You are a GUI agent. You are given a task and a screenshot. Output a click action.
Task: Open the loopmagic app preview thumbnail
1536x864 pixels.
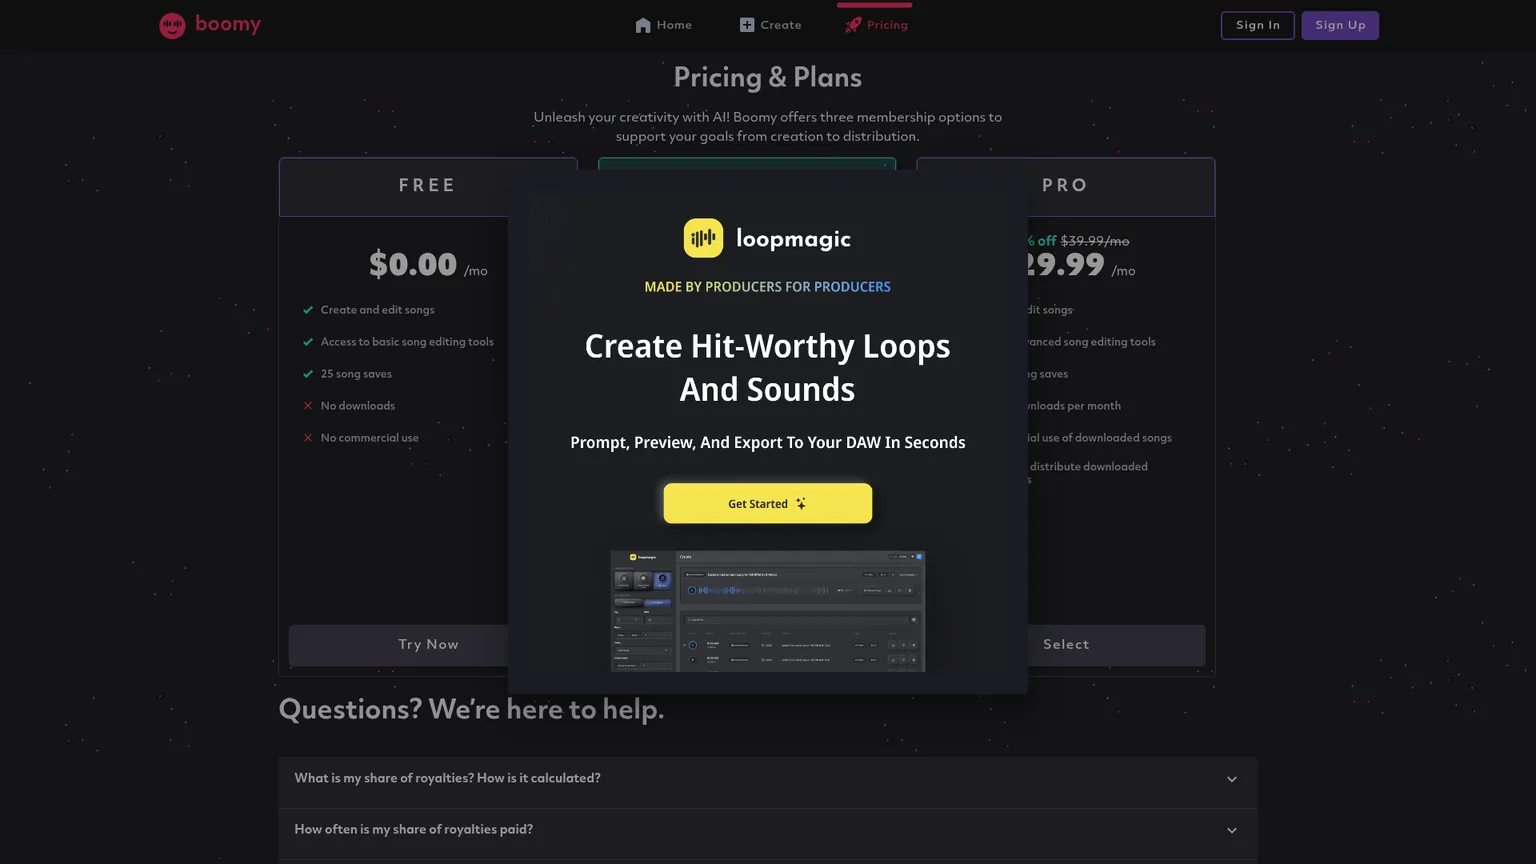[768, 611]
